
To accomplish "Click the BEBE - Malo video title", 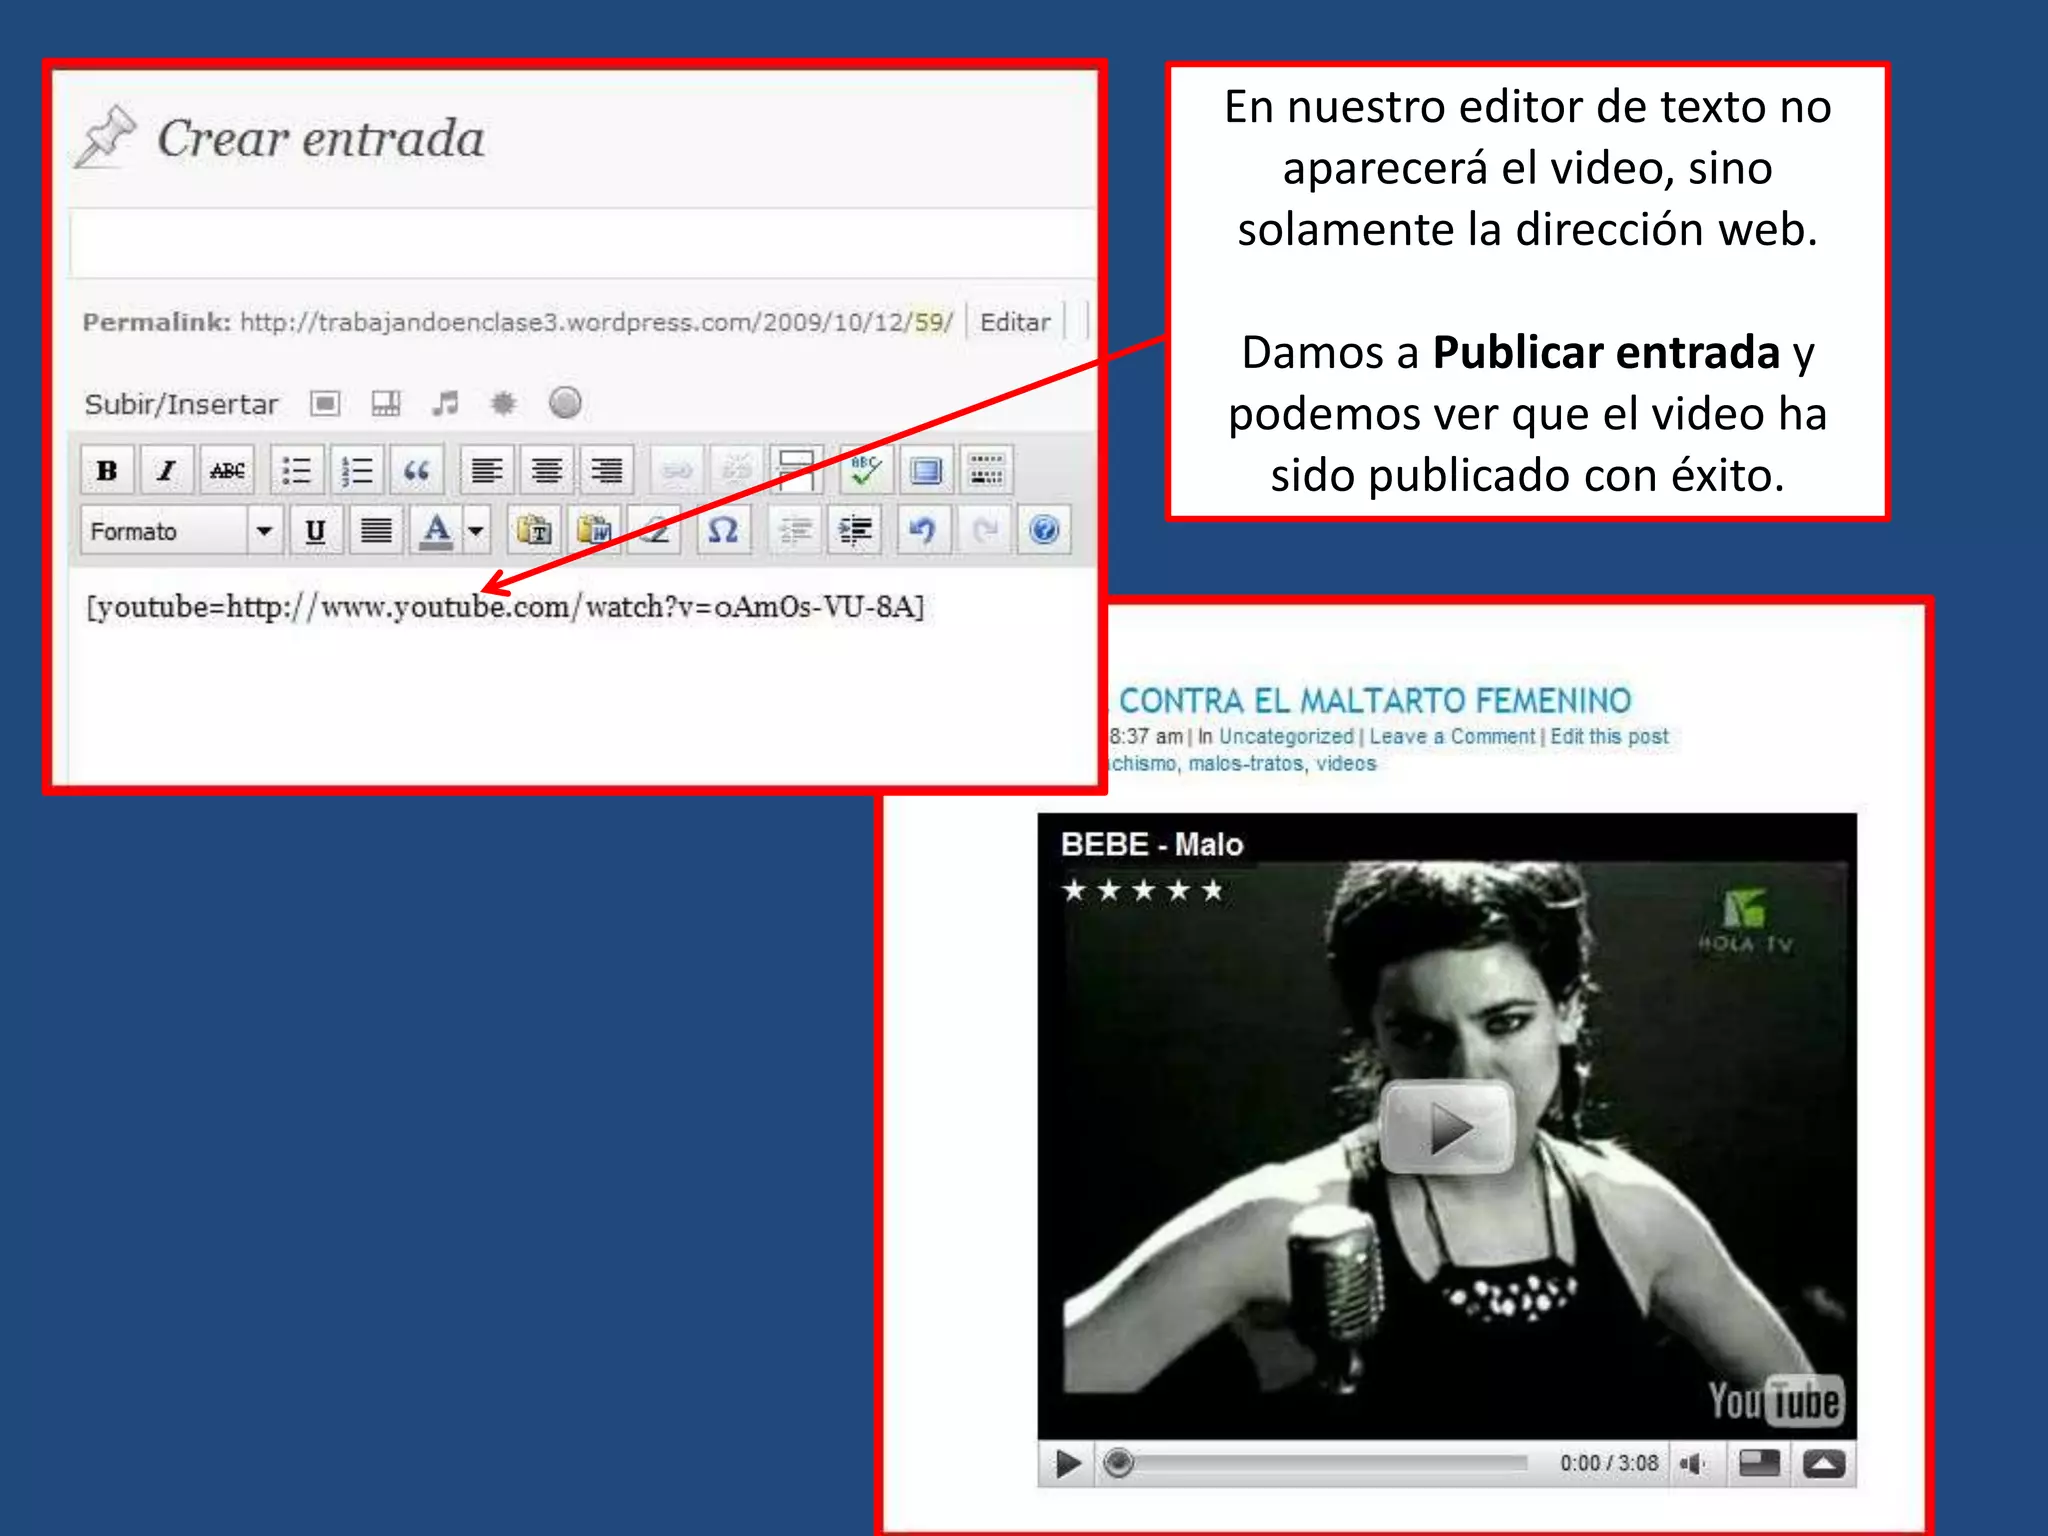I will pyautogui.click(x=1152, y=845).
